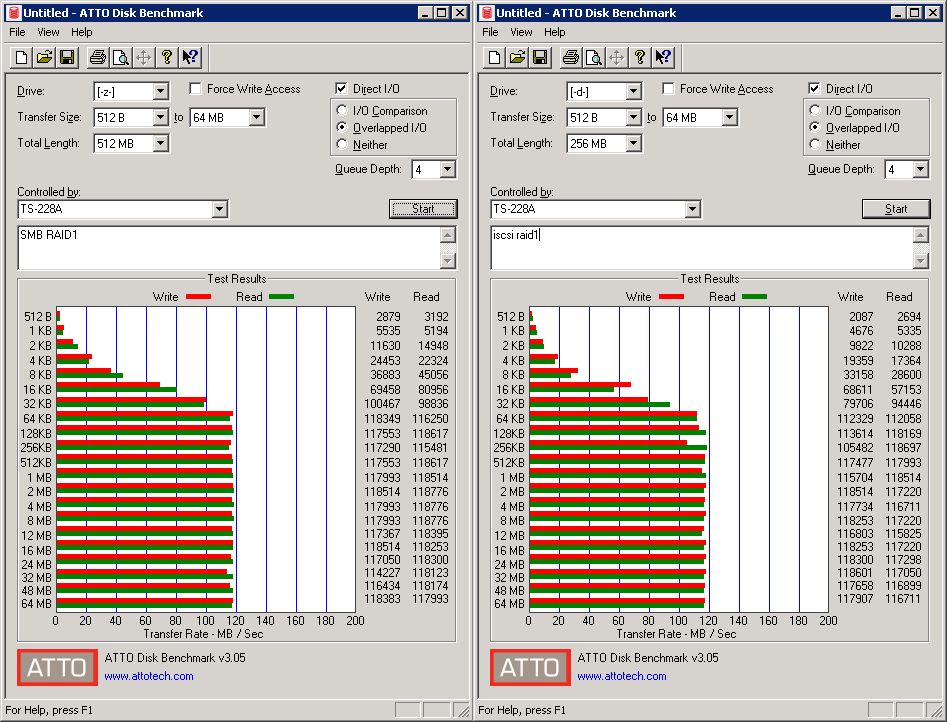
Task: Open Controlled by TS-228A dropdown, left window
Action: click(x=220, y=209)
